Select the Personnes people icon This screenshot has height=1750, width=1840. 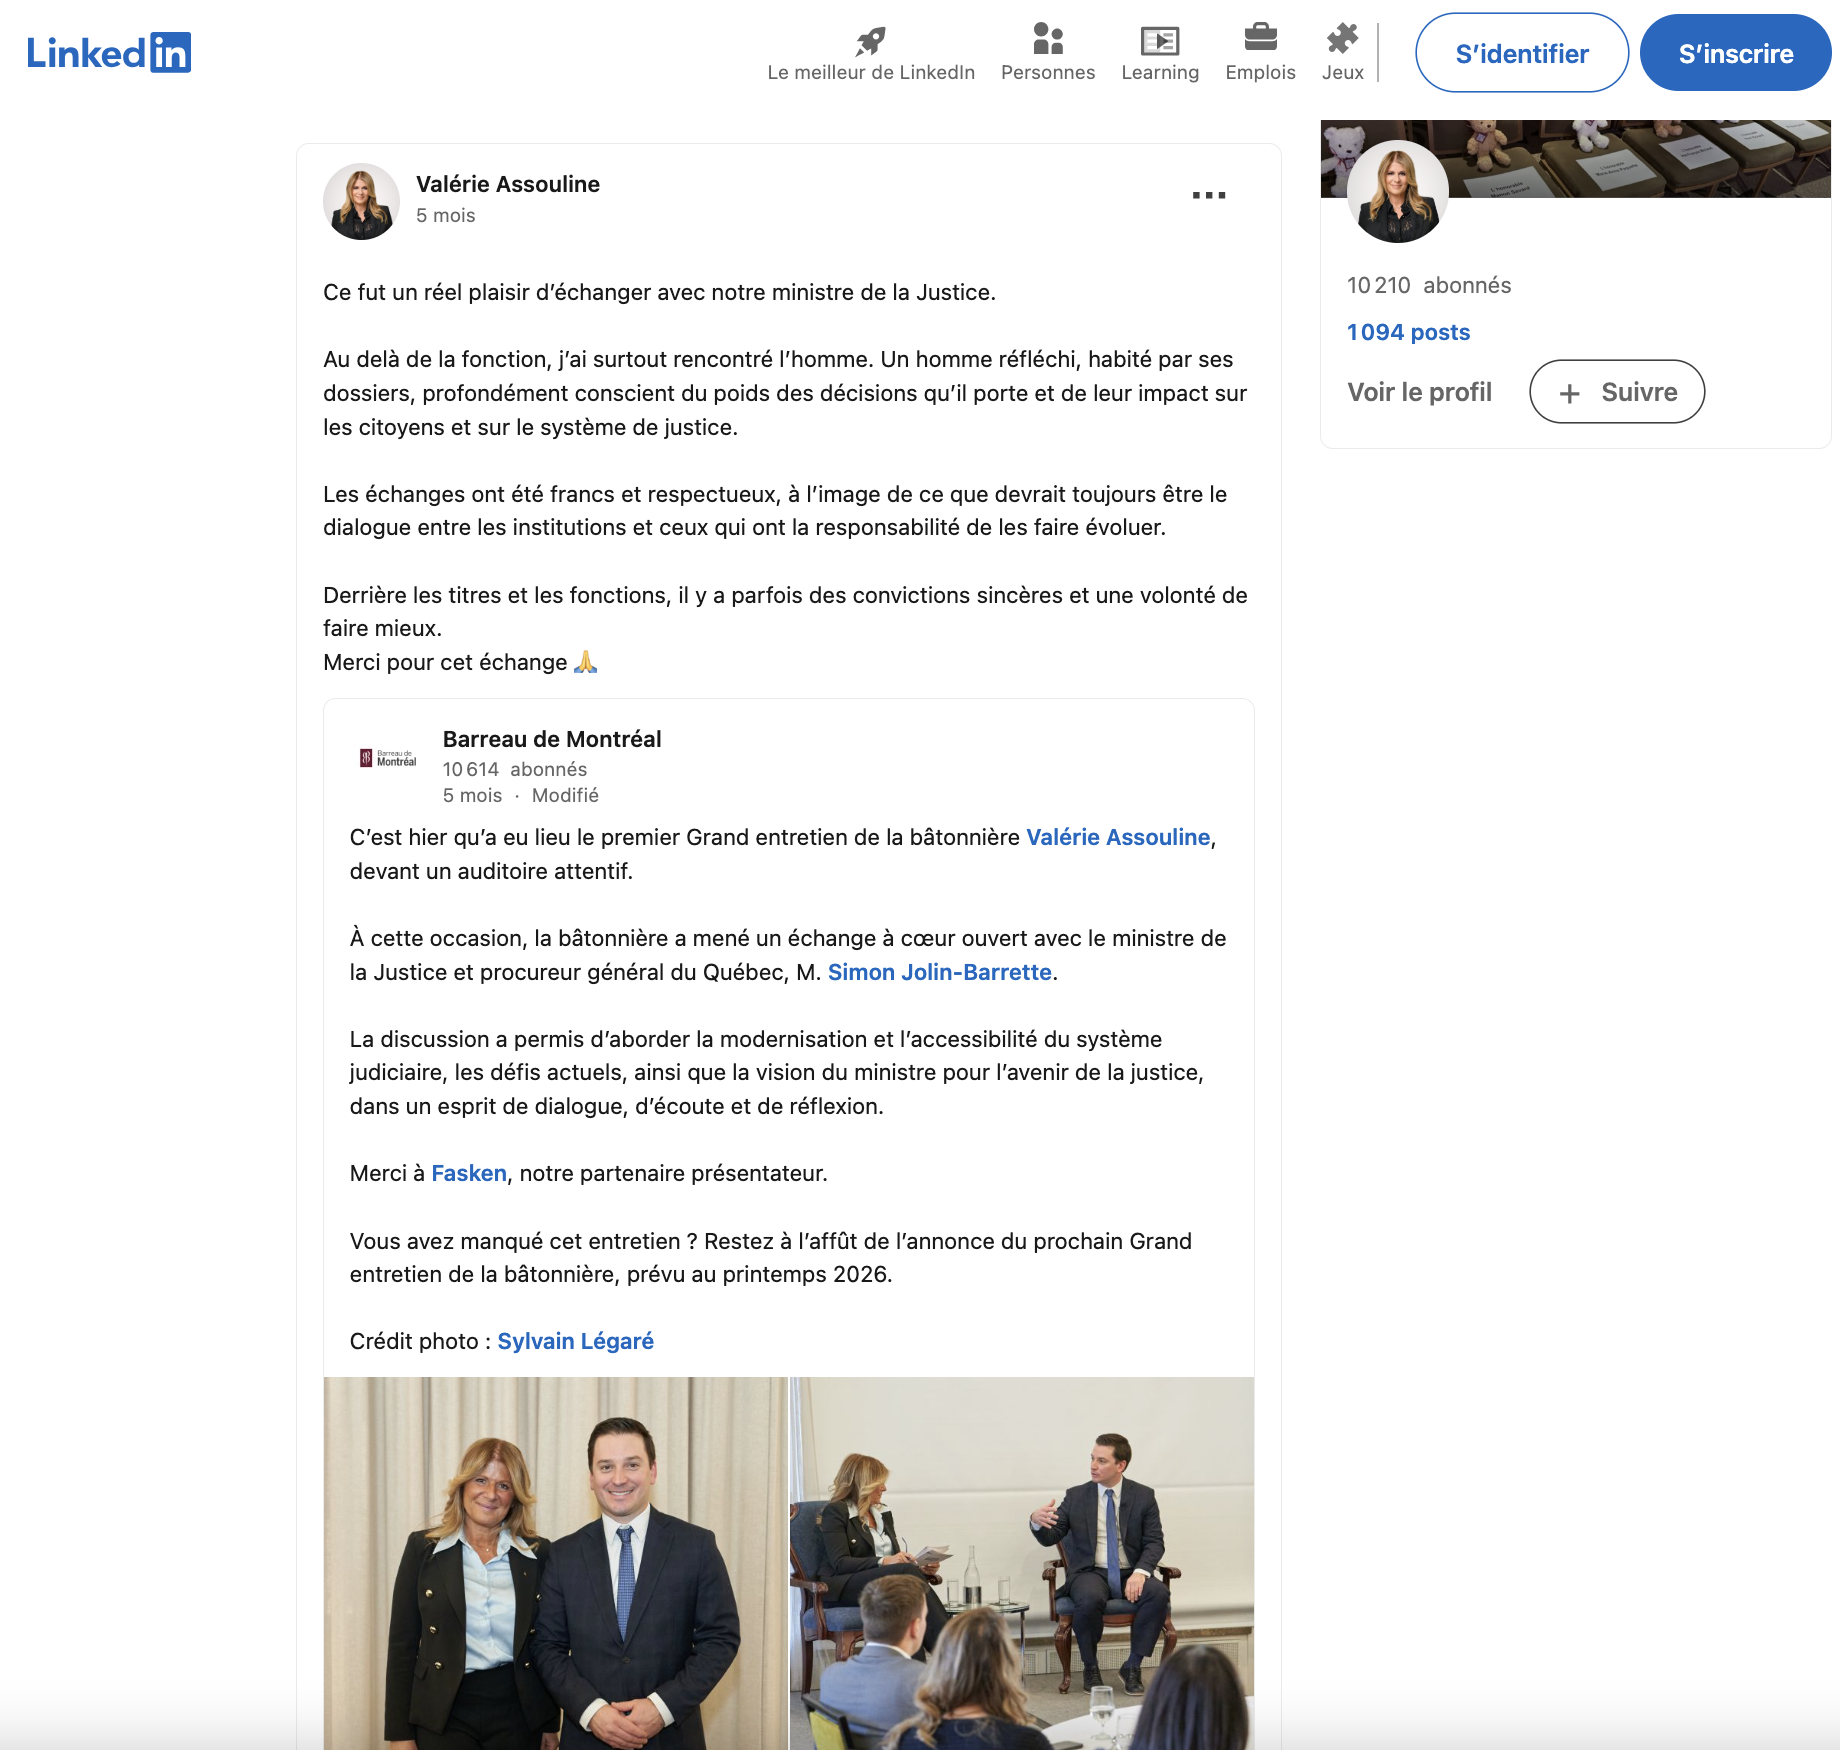pyautogui.click(x=1048, y=39)
